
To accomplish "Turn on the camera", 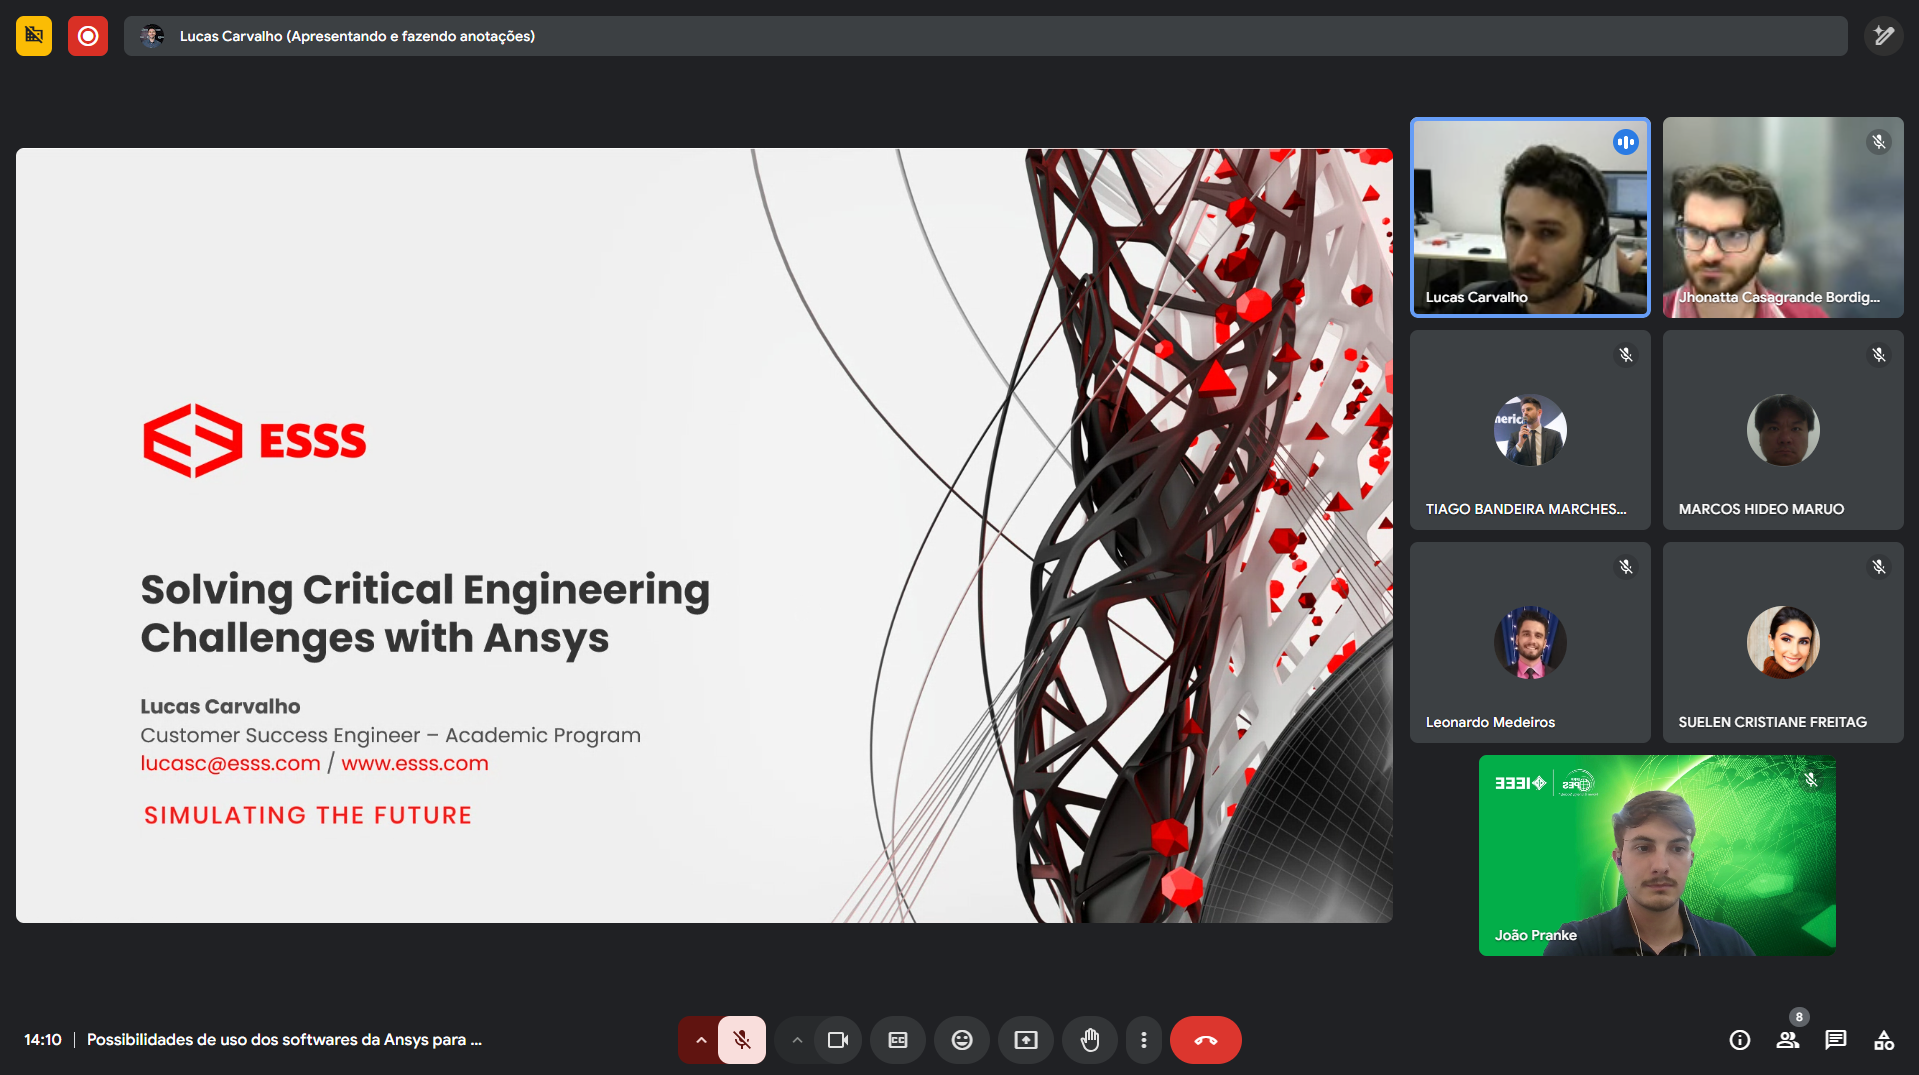I will (838, 1040).
